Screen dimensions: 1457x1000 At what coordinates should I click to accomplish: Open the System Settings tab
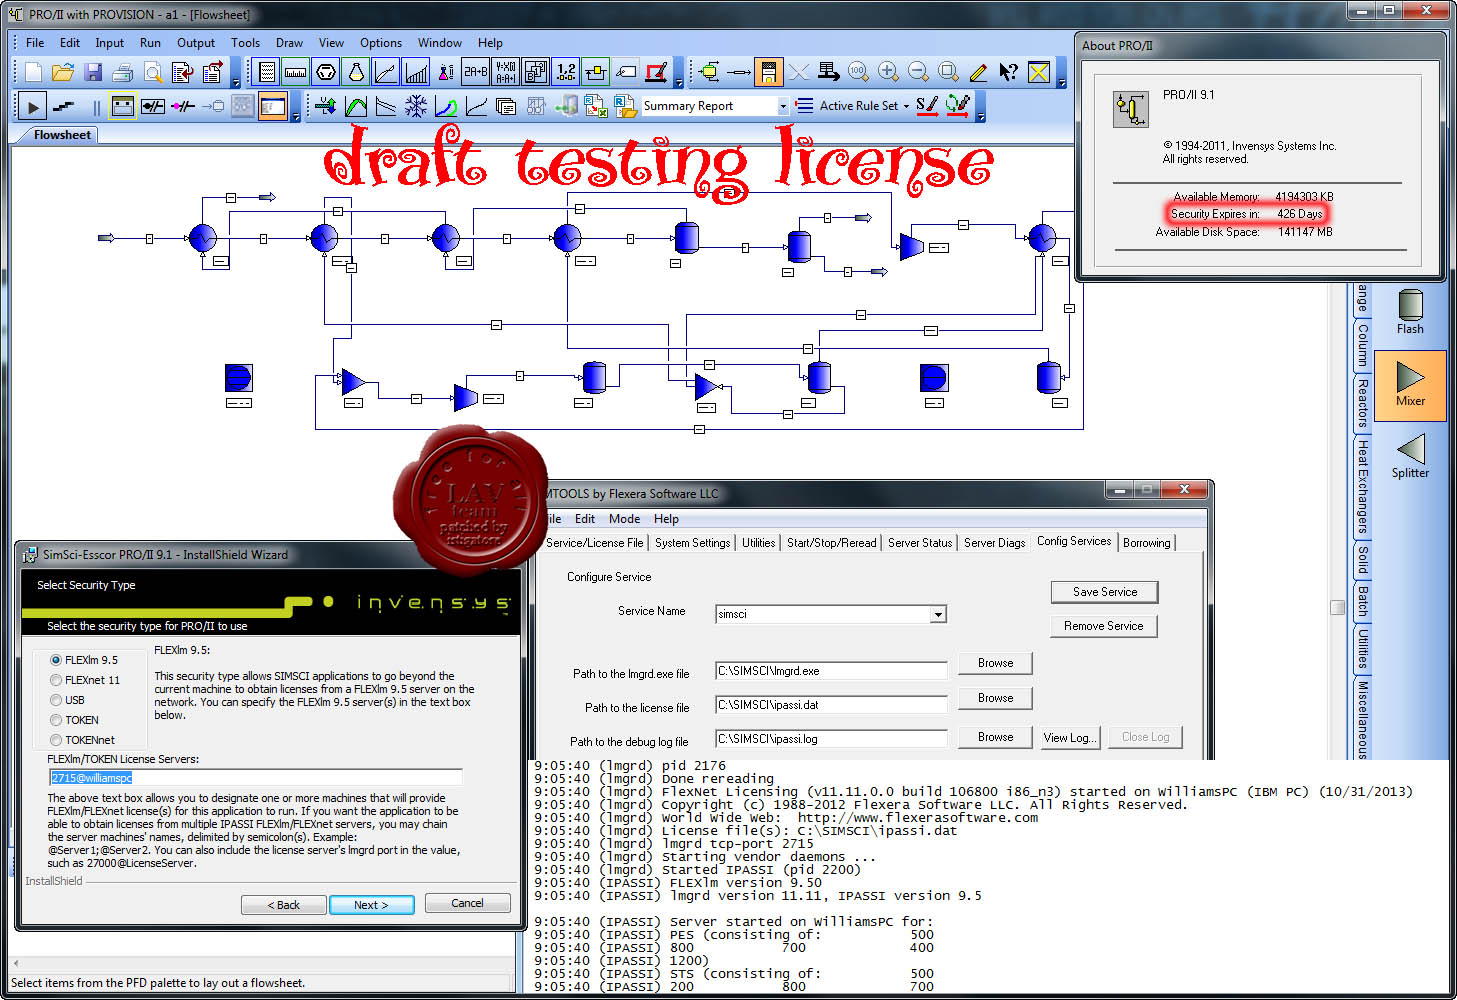coord(692,543)
